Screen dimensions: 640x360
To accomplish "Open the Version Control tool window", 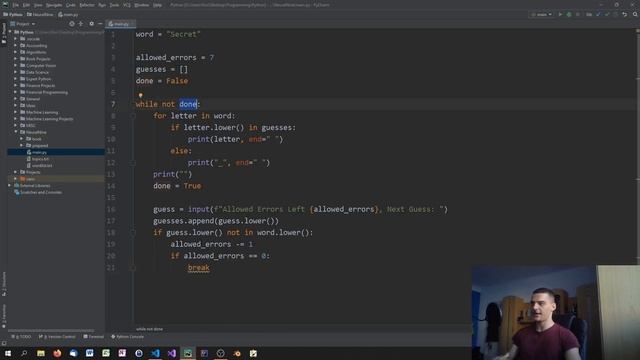I will [57, 337].
